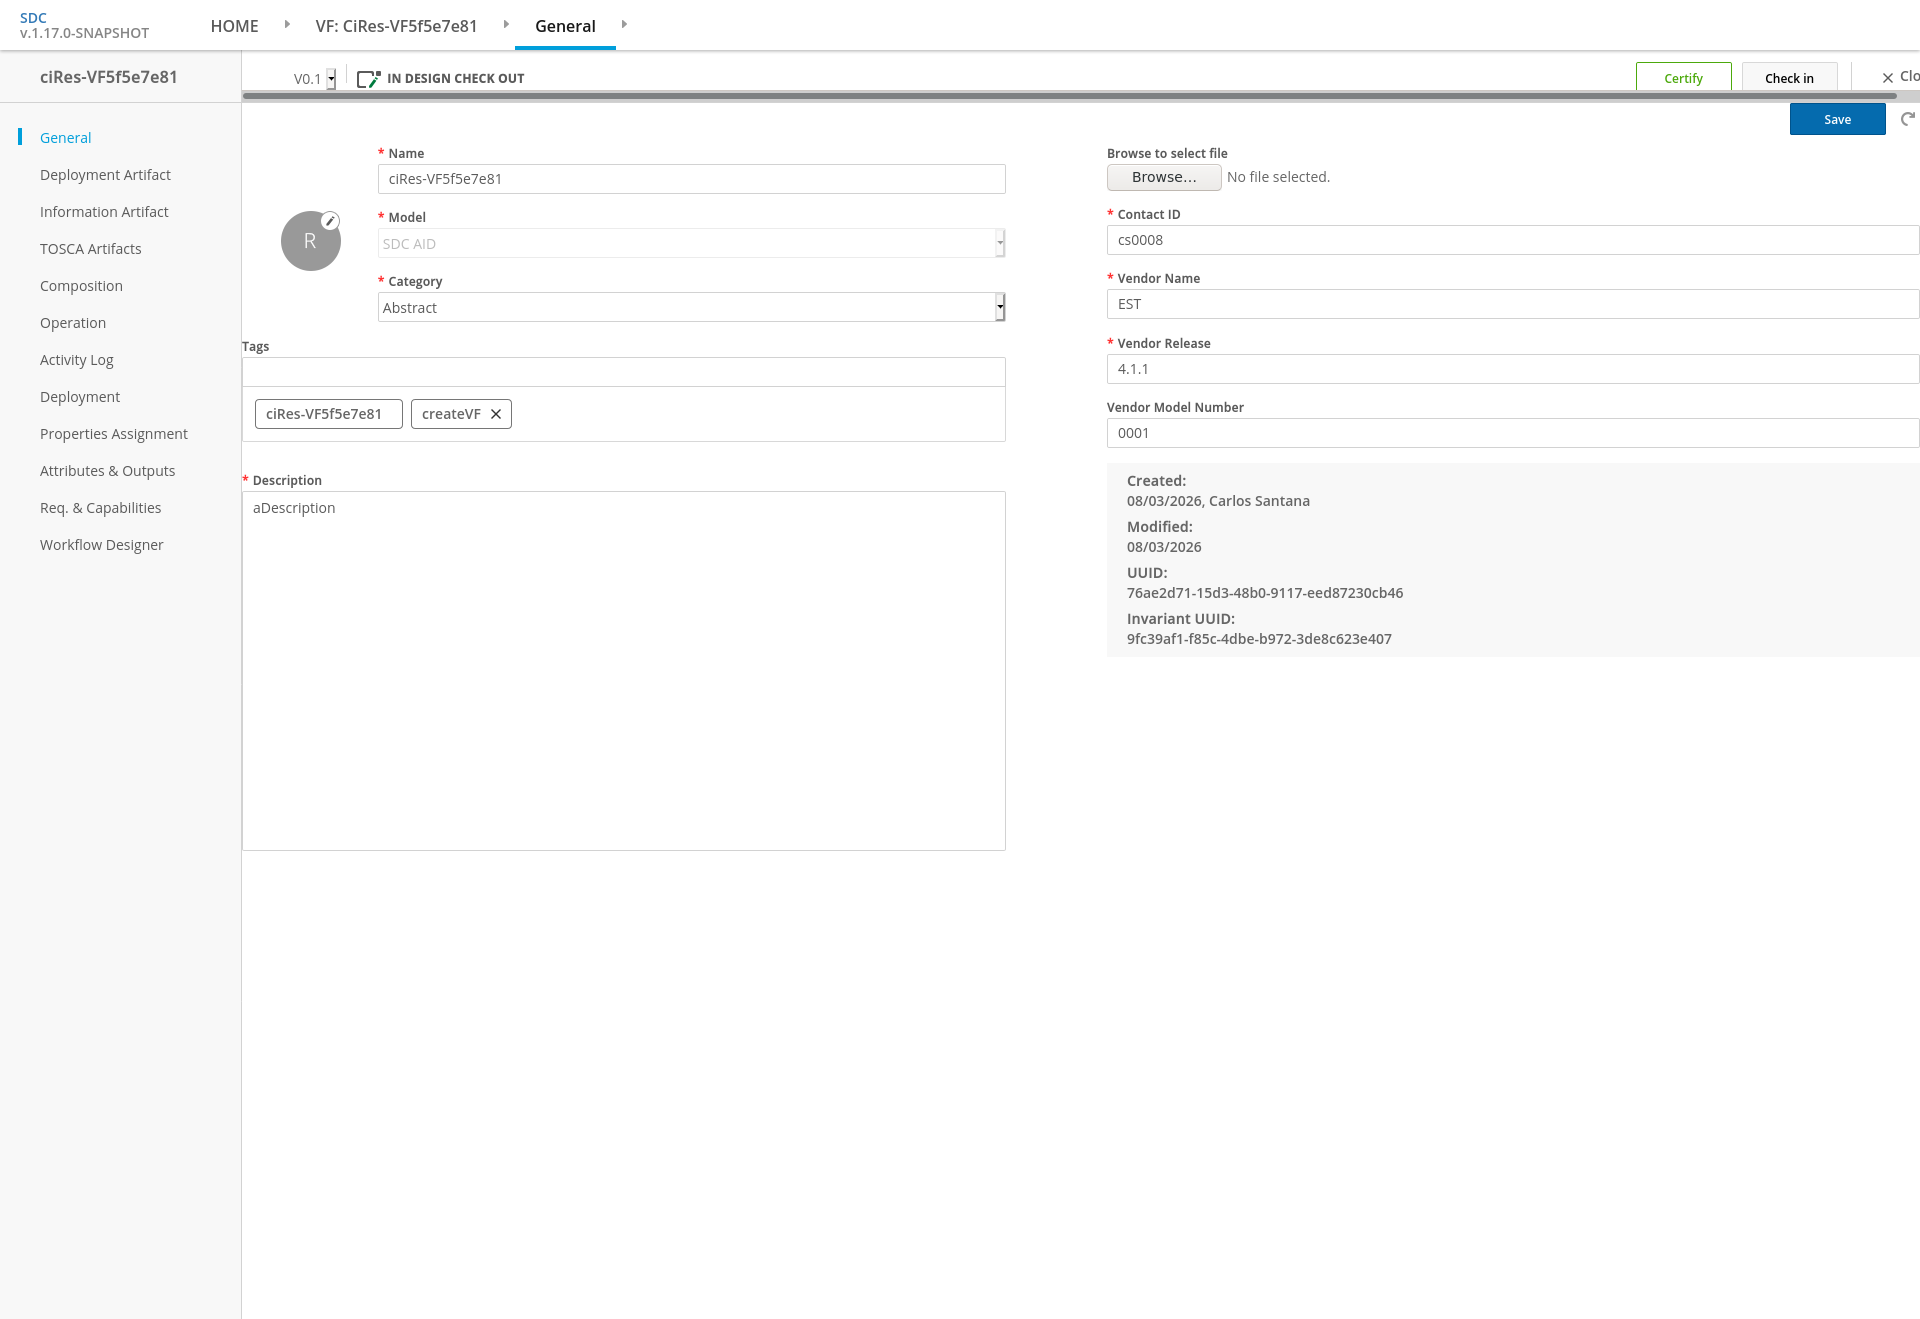Click the Tags input field
The image size is (1920, 1319).
pos(623,372)
